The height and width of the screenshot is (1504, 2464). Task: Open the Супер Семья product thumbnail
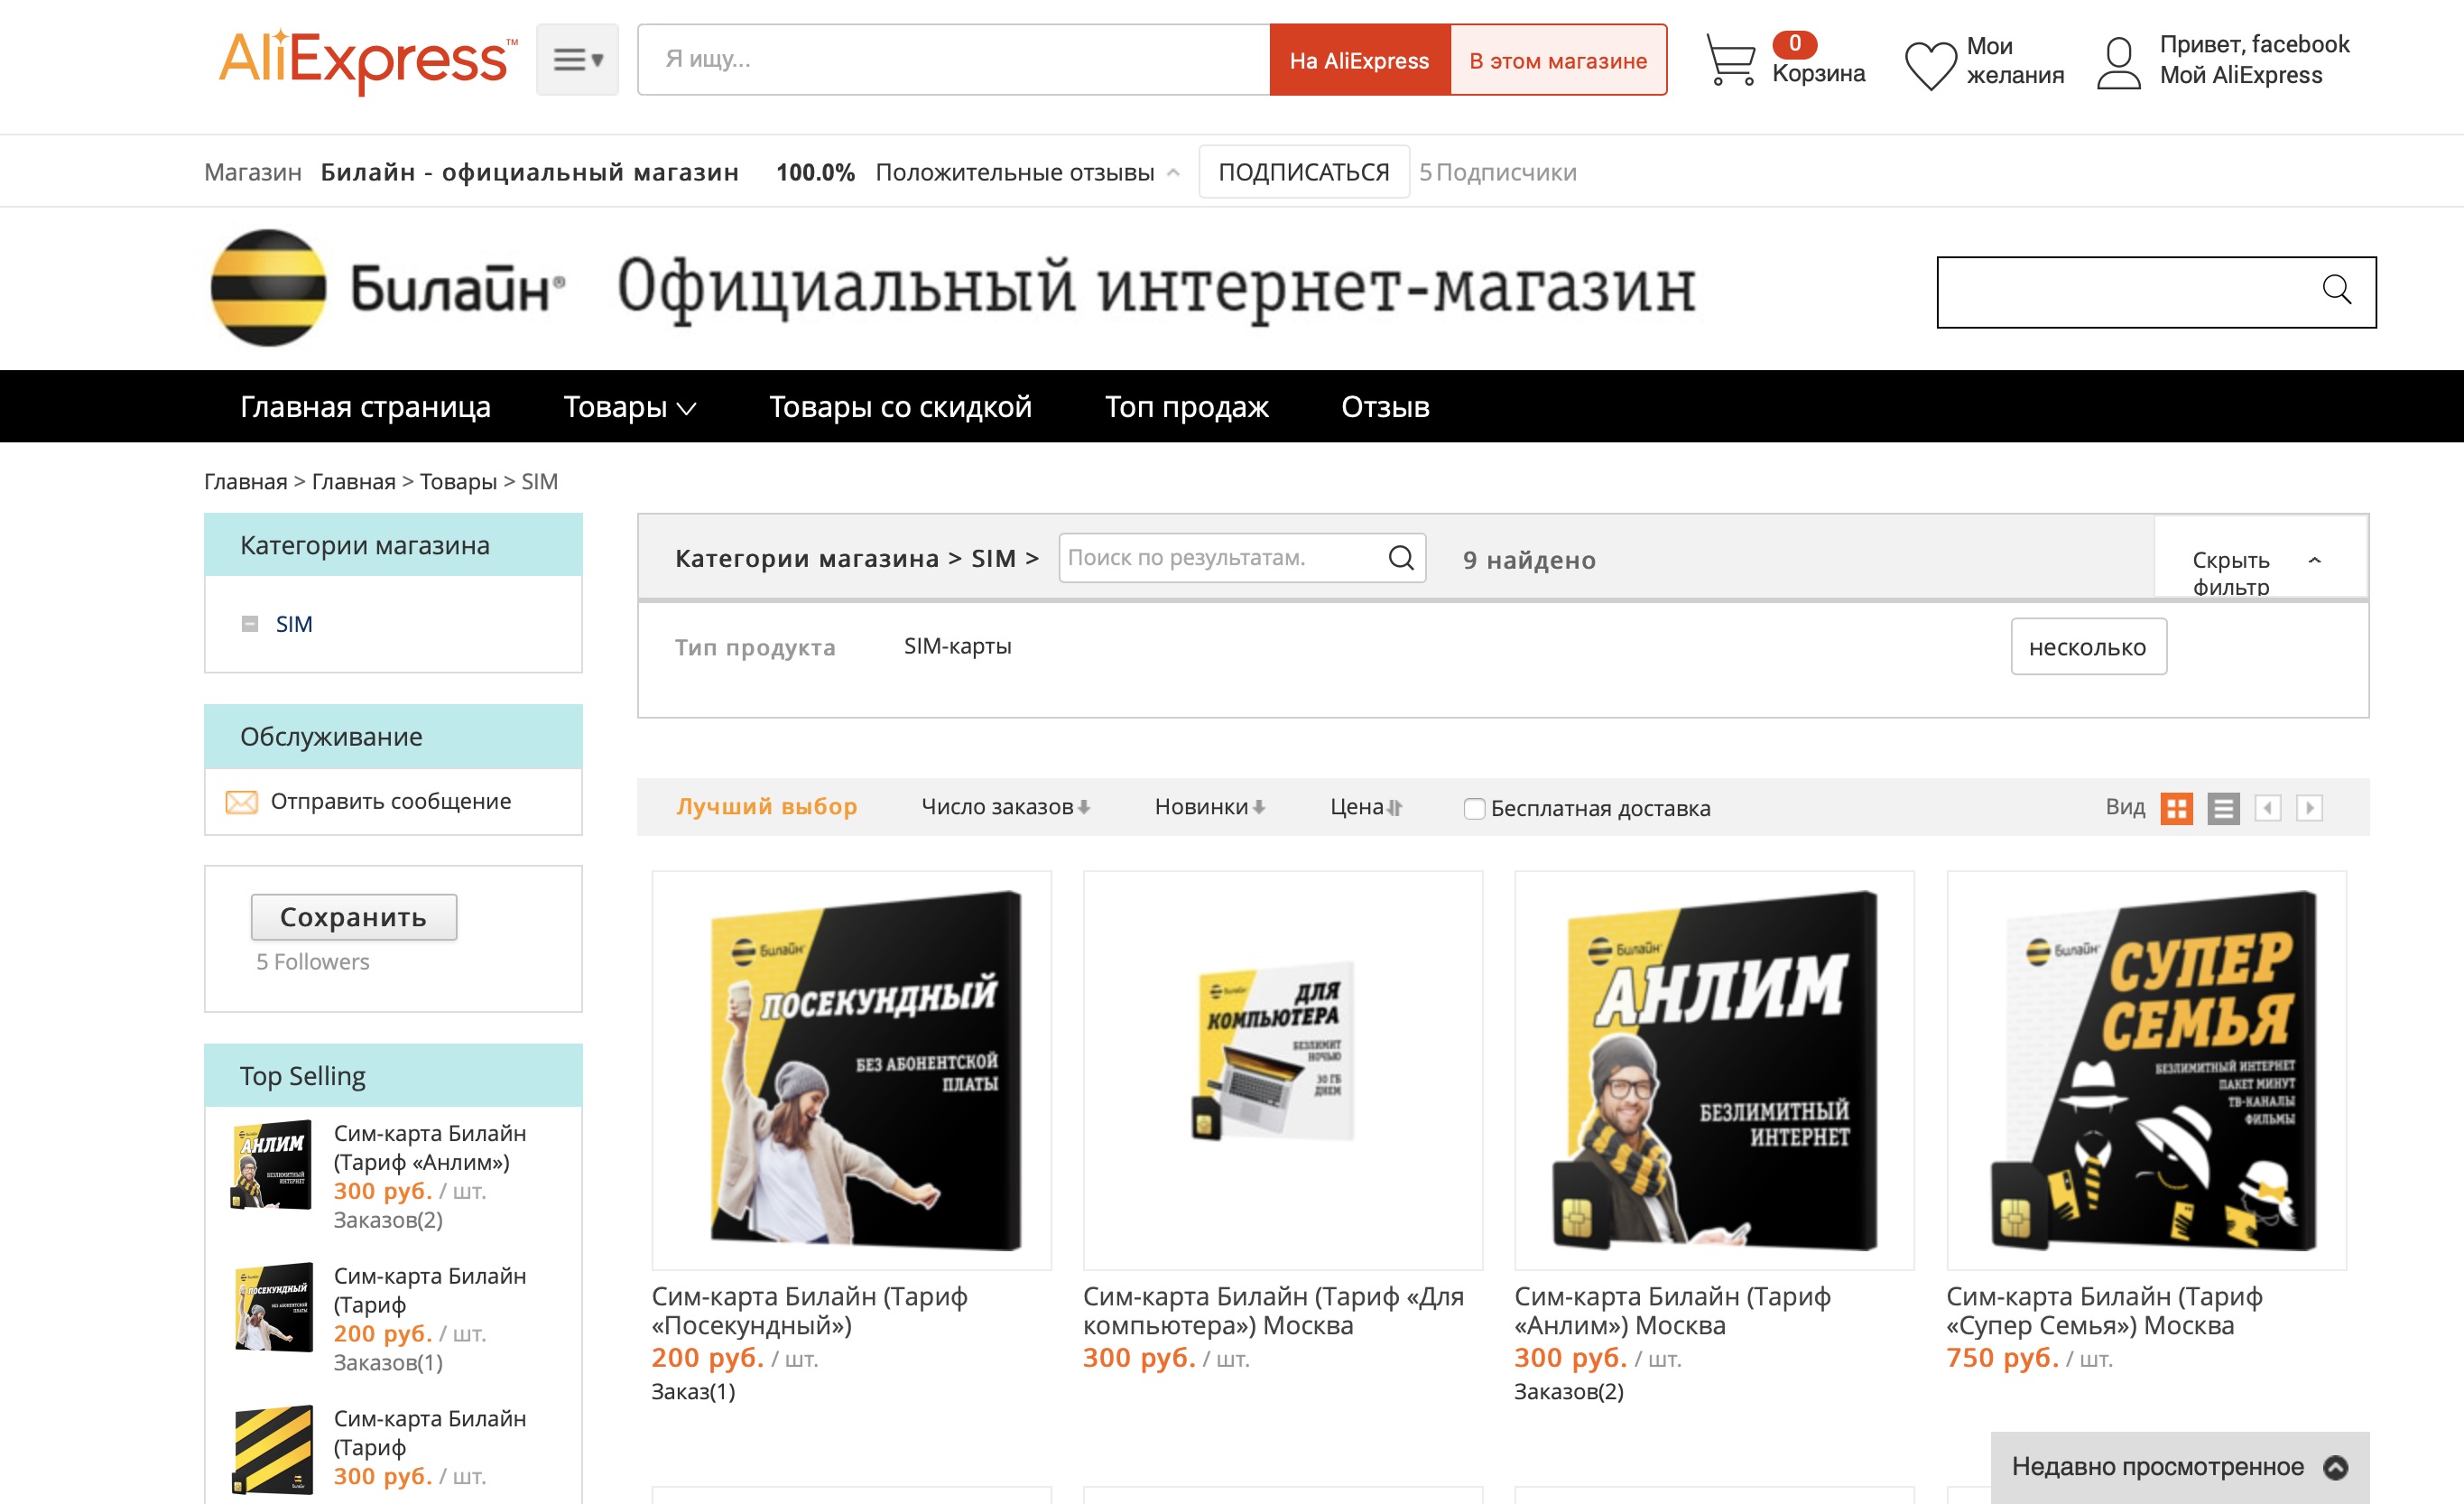2146,1070
